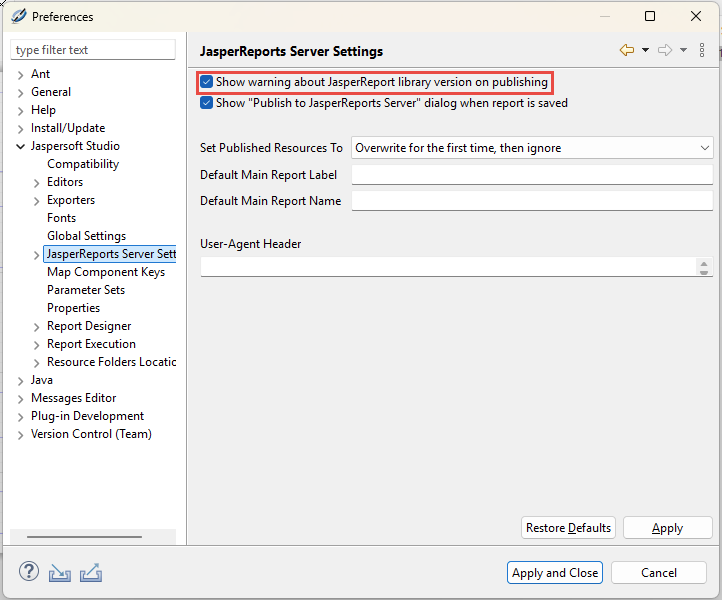Expand the Report Designer node
This screenshot has height=600, width=722.
pos(36,327)
